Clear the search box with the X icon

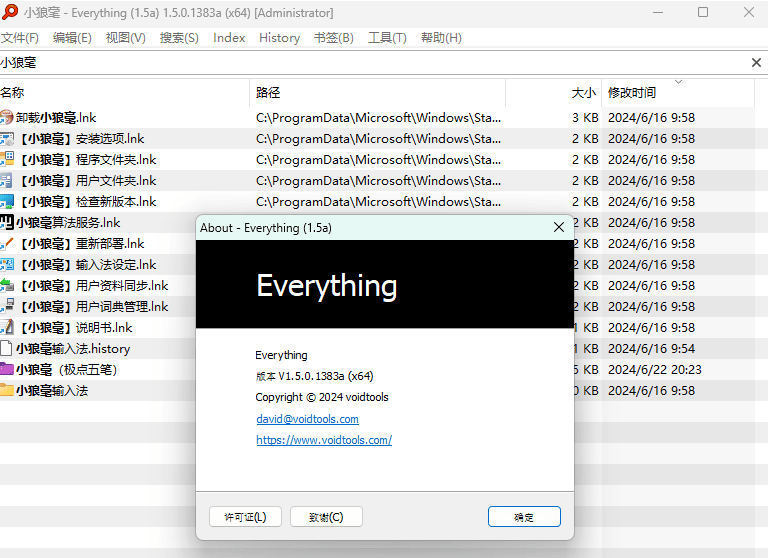(756, 63)
